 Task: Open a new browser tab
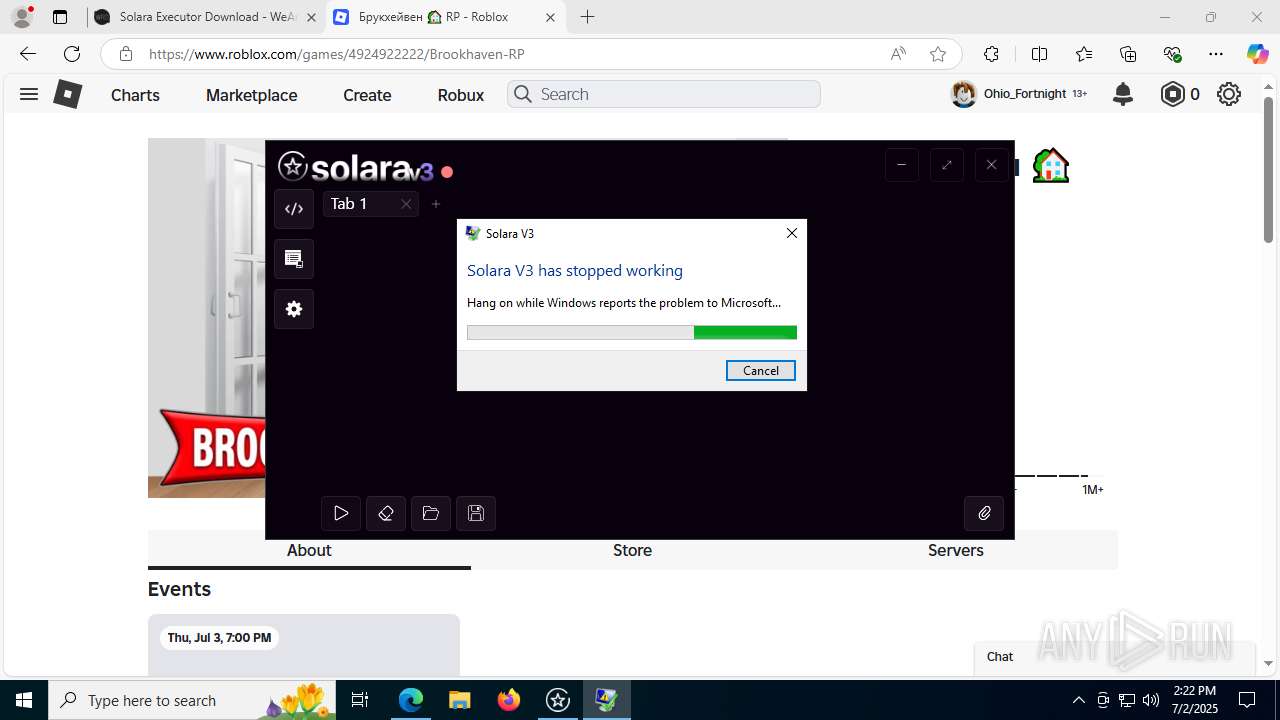pos(588,17)
